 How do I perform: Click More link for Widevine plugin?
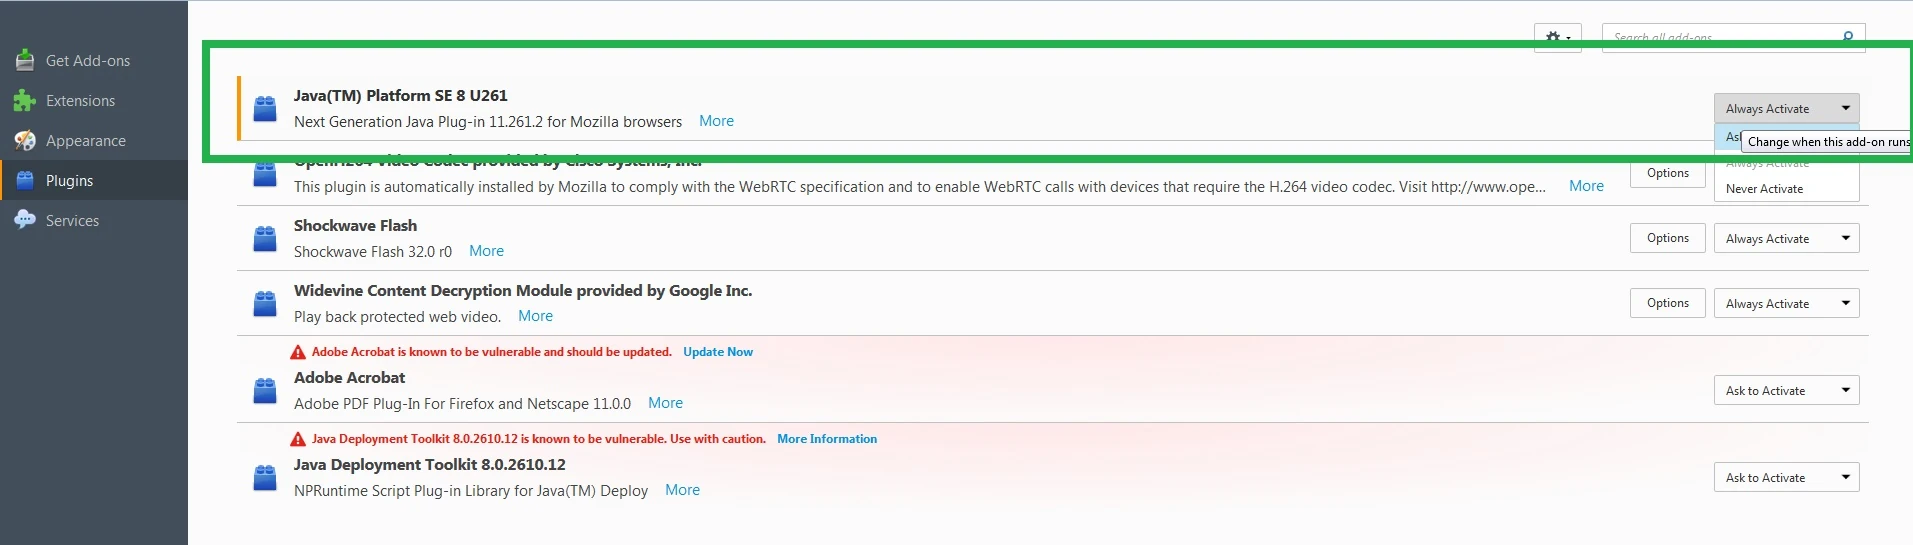pos(535,316)
